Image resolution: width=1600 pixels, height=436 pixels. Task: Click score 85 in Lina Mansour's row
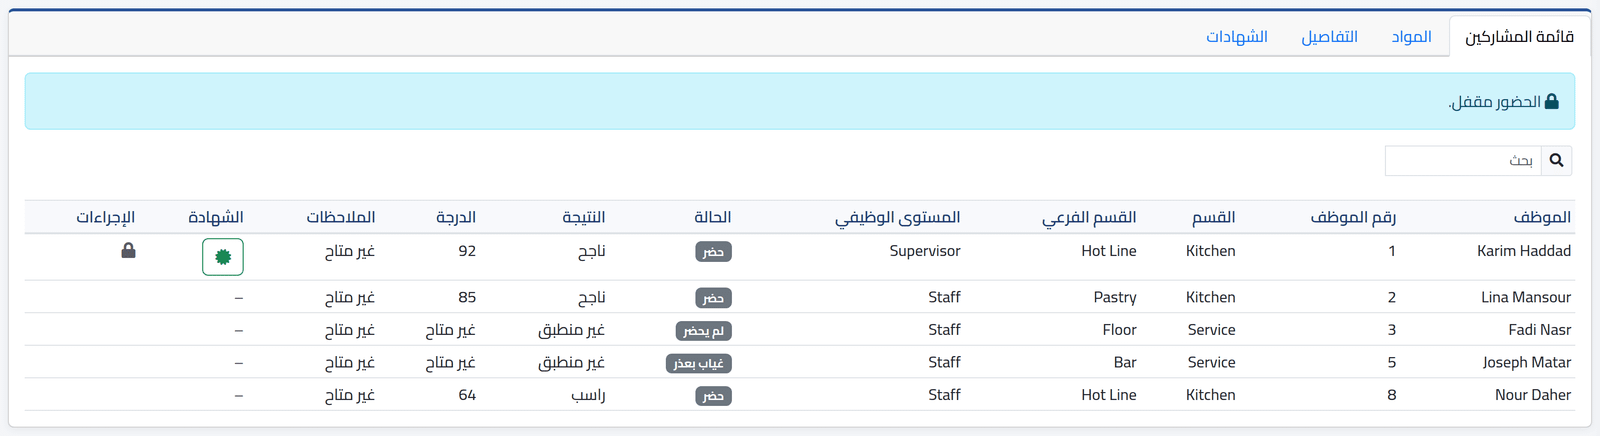467,297
